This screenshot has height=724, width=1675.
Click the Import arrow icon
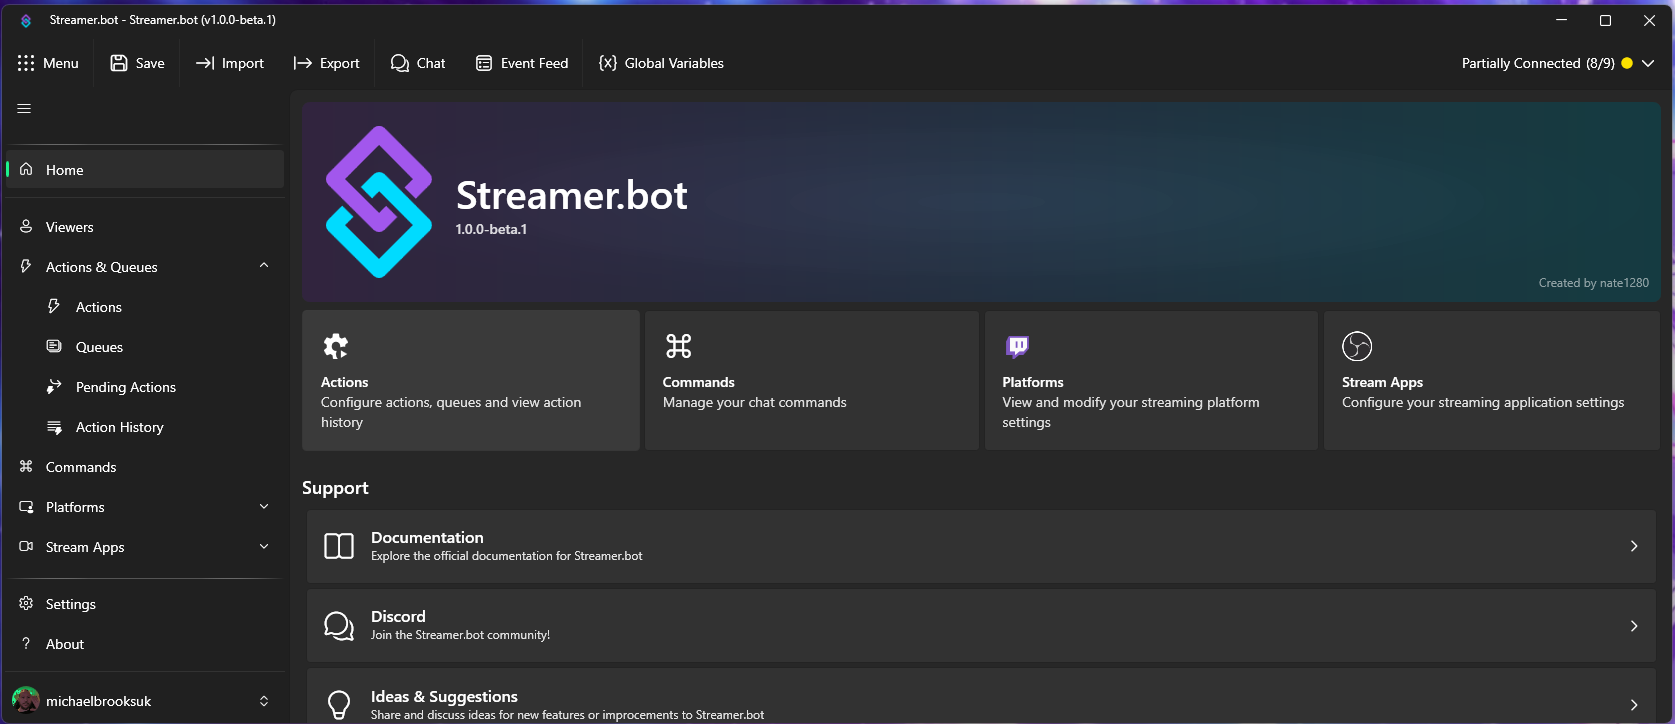click(x=205, y=63)
